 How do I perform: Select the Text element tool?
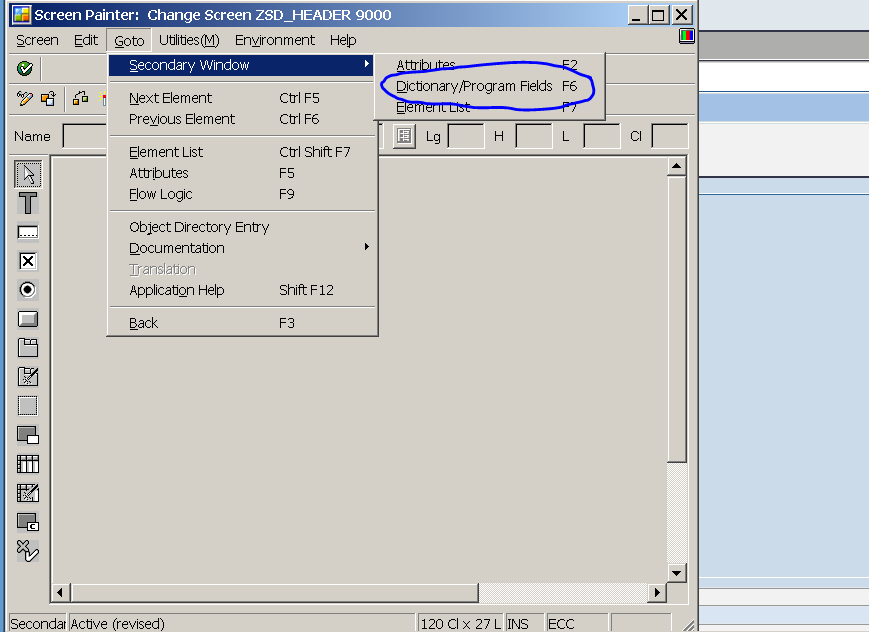point(27,202)
